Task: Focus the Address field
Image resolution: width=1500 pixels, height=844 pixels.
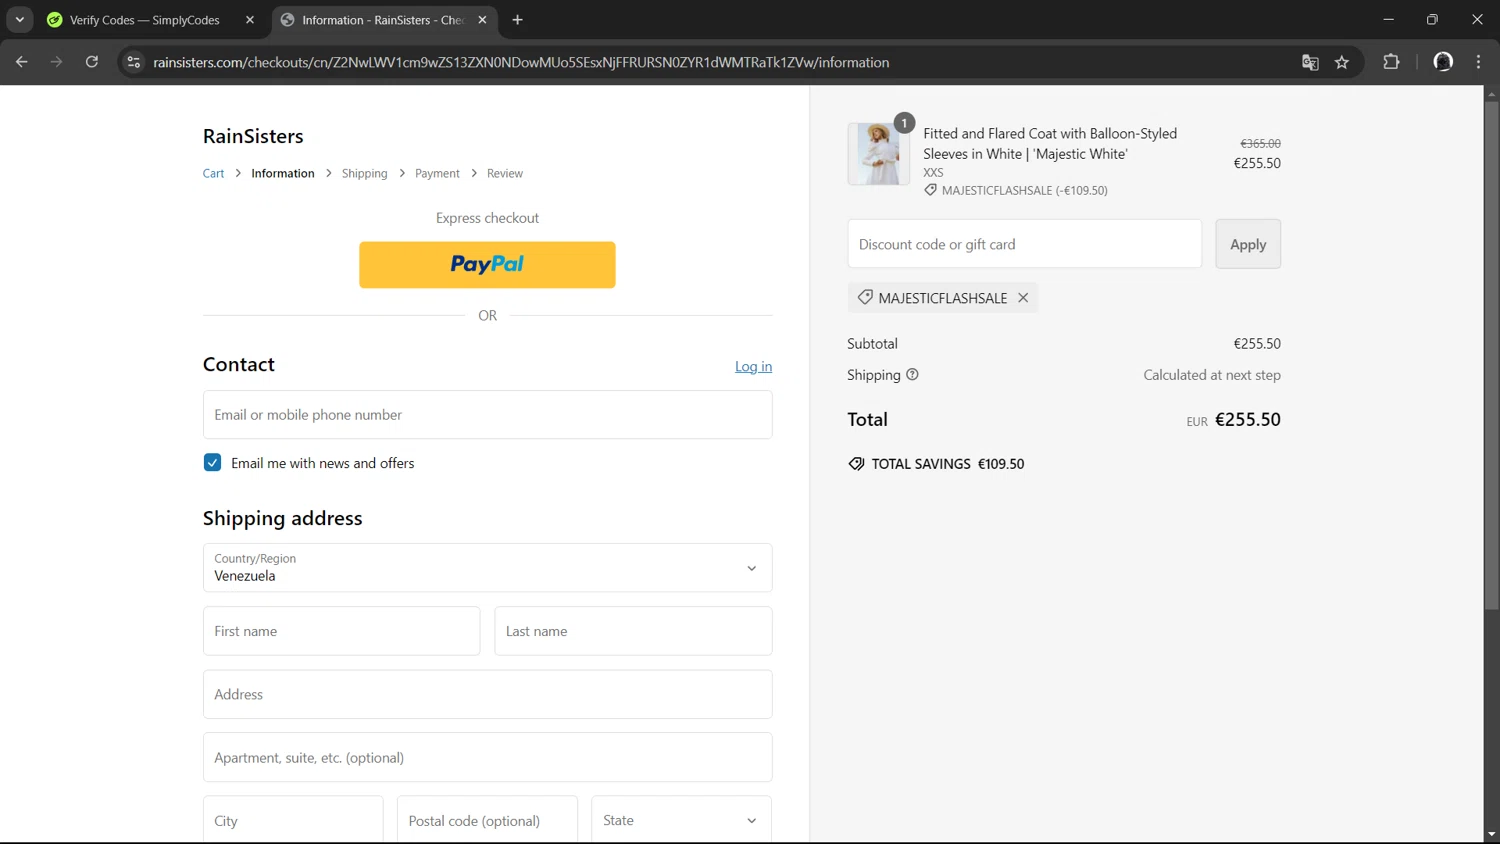Action: click(487, 694)
